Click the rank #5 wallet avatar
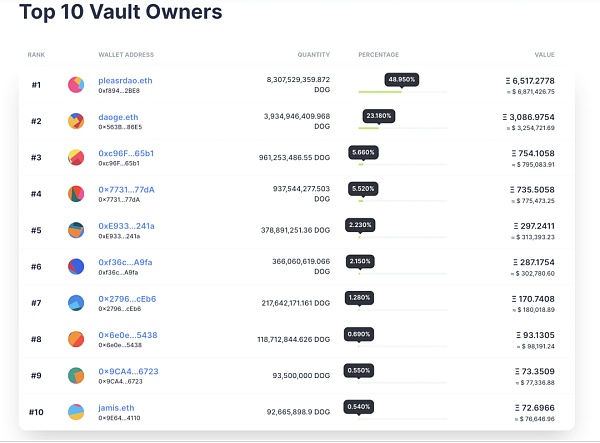Image resolution: width=600 pixels, height=443 pixels. coord(76,230)
